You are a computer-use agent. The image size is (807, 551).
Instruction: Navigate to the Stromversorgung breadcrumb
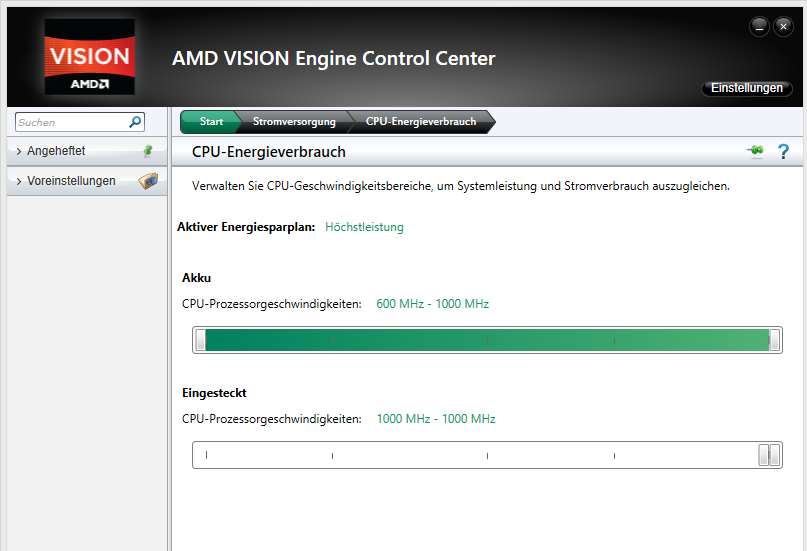[292, 122]
